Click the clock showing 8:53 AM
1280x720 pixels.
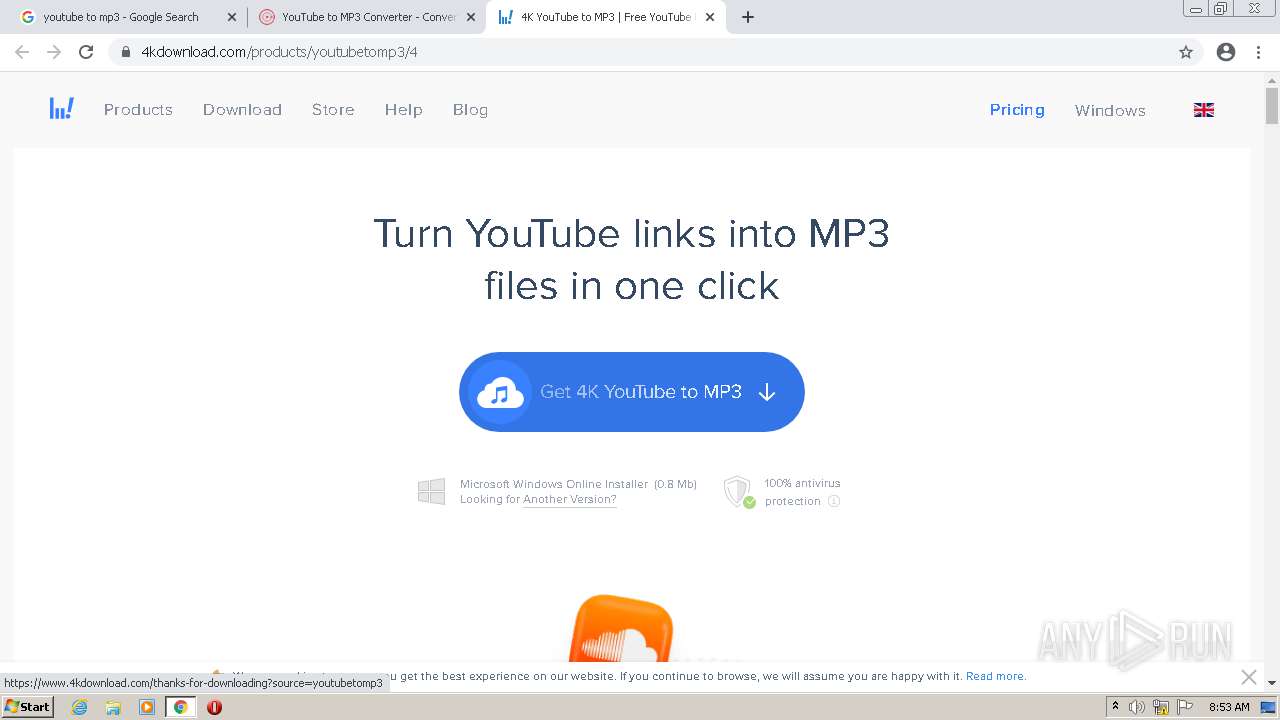tap(1229, 707)
